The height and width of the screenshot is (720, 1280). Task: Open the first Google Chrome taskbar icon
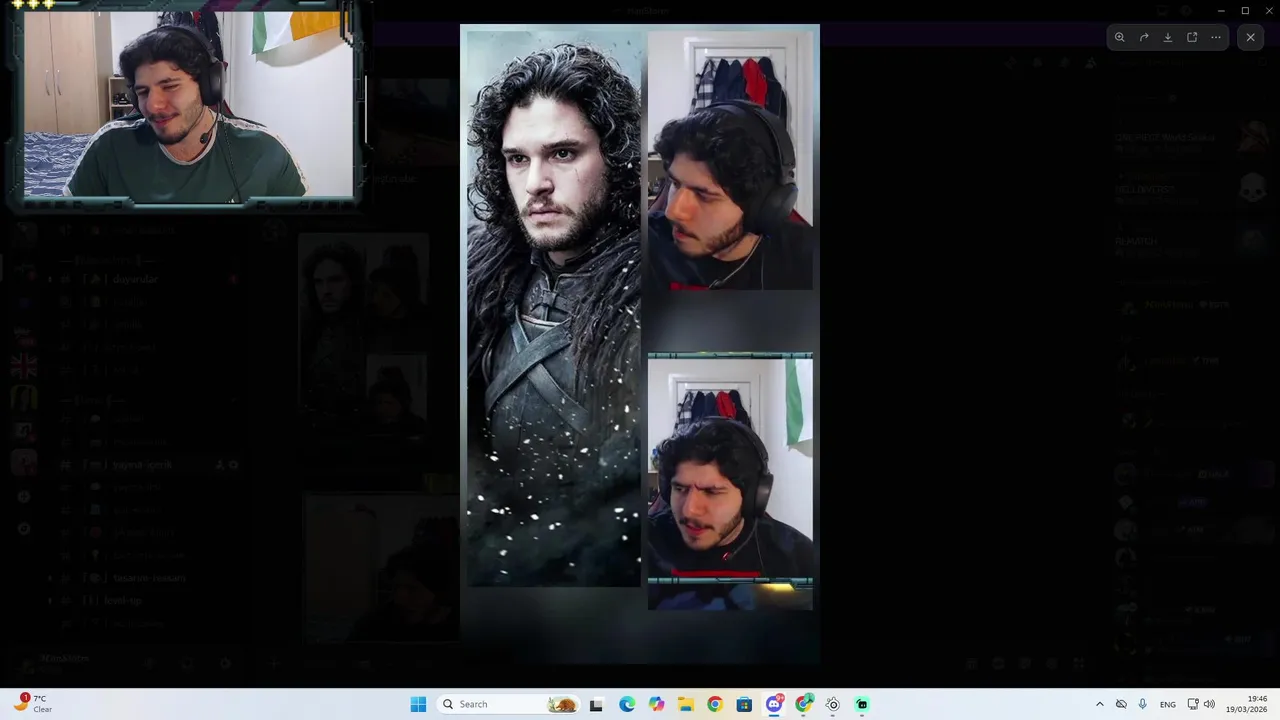[714, 704]
